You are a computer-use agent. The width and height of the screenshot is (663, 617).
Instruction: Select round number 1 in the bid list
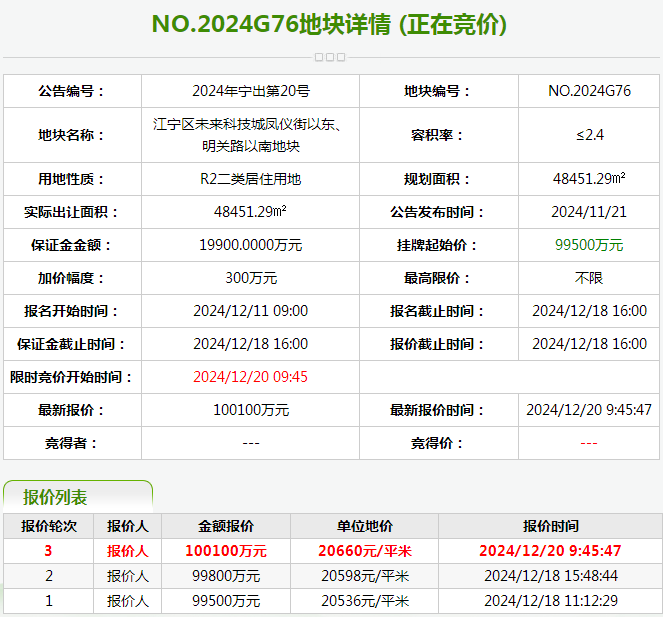coord(49,601)
